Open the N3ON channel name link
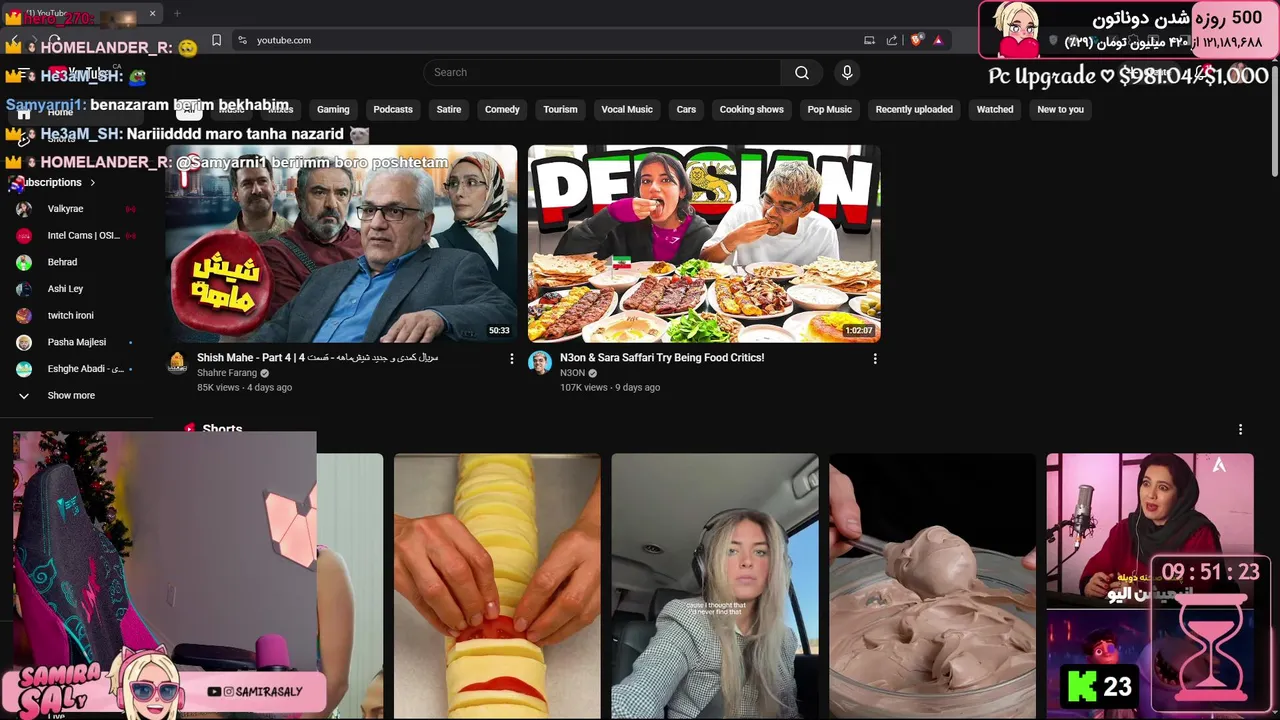 pyautogui.click(x=572, y=373)
